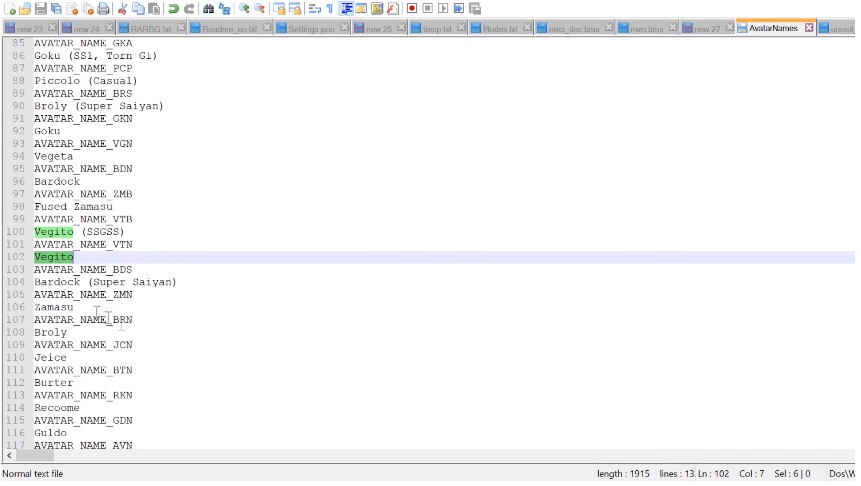This screenshot has height=486, width=861.
Task: Copy selection using toolbar icon
Action: coord(138,8)
